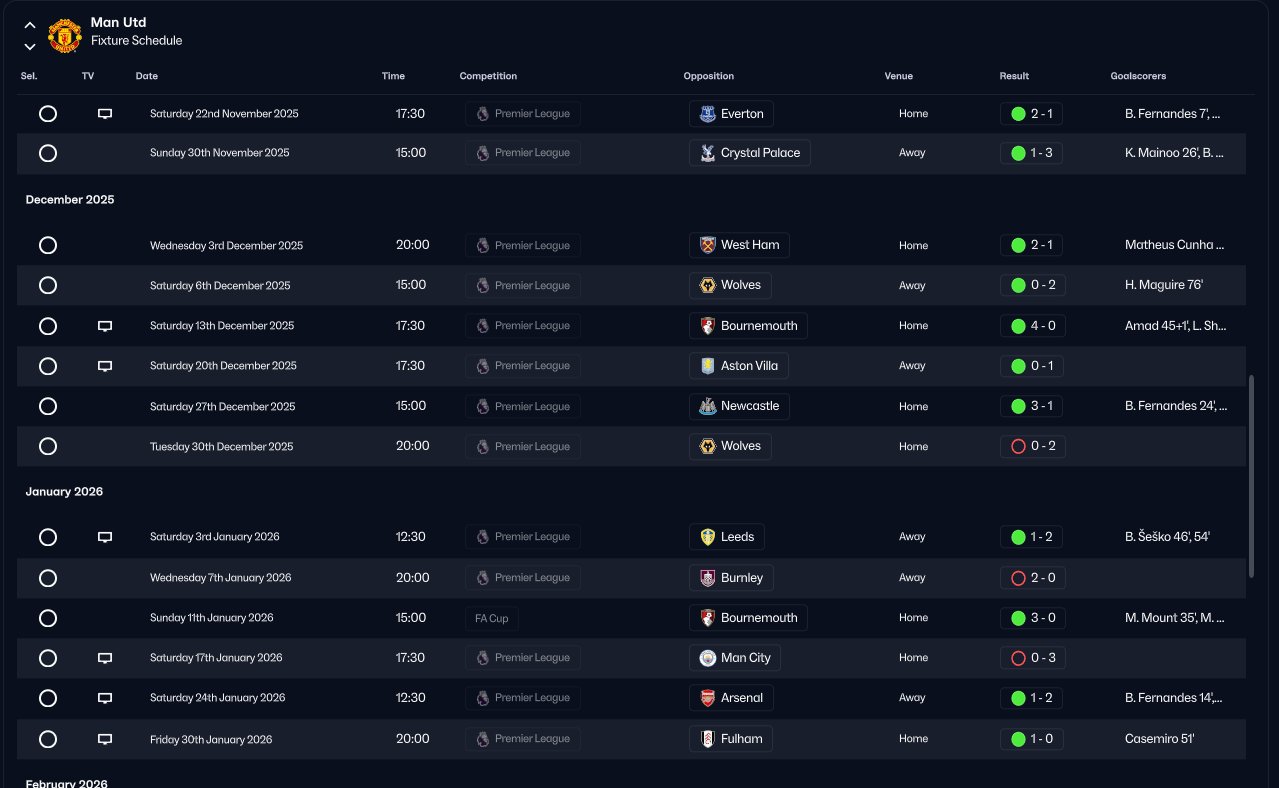Click the Leeds club badge

pyautogui.click(x=707, y=537)
